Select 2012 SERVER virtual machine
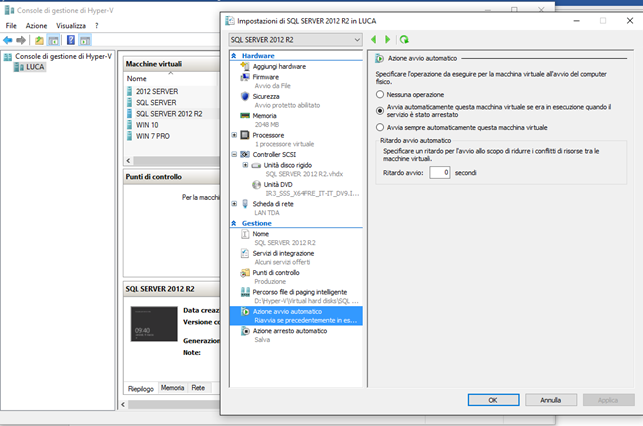This screenshot has width=643, height=426. coord(157,91)
